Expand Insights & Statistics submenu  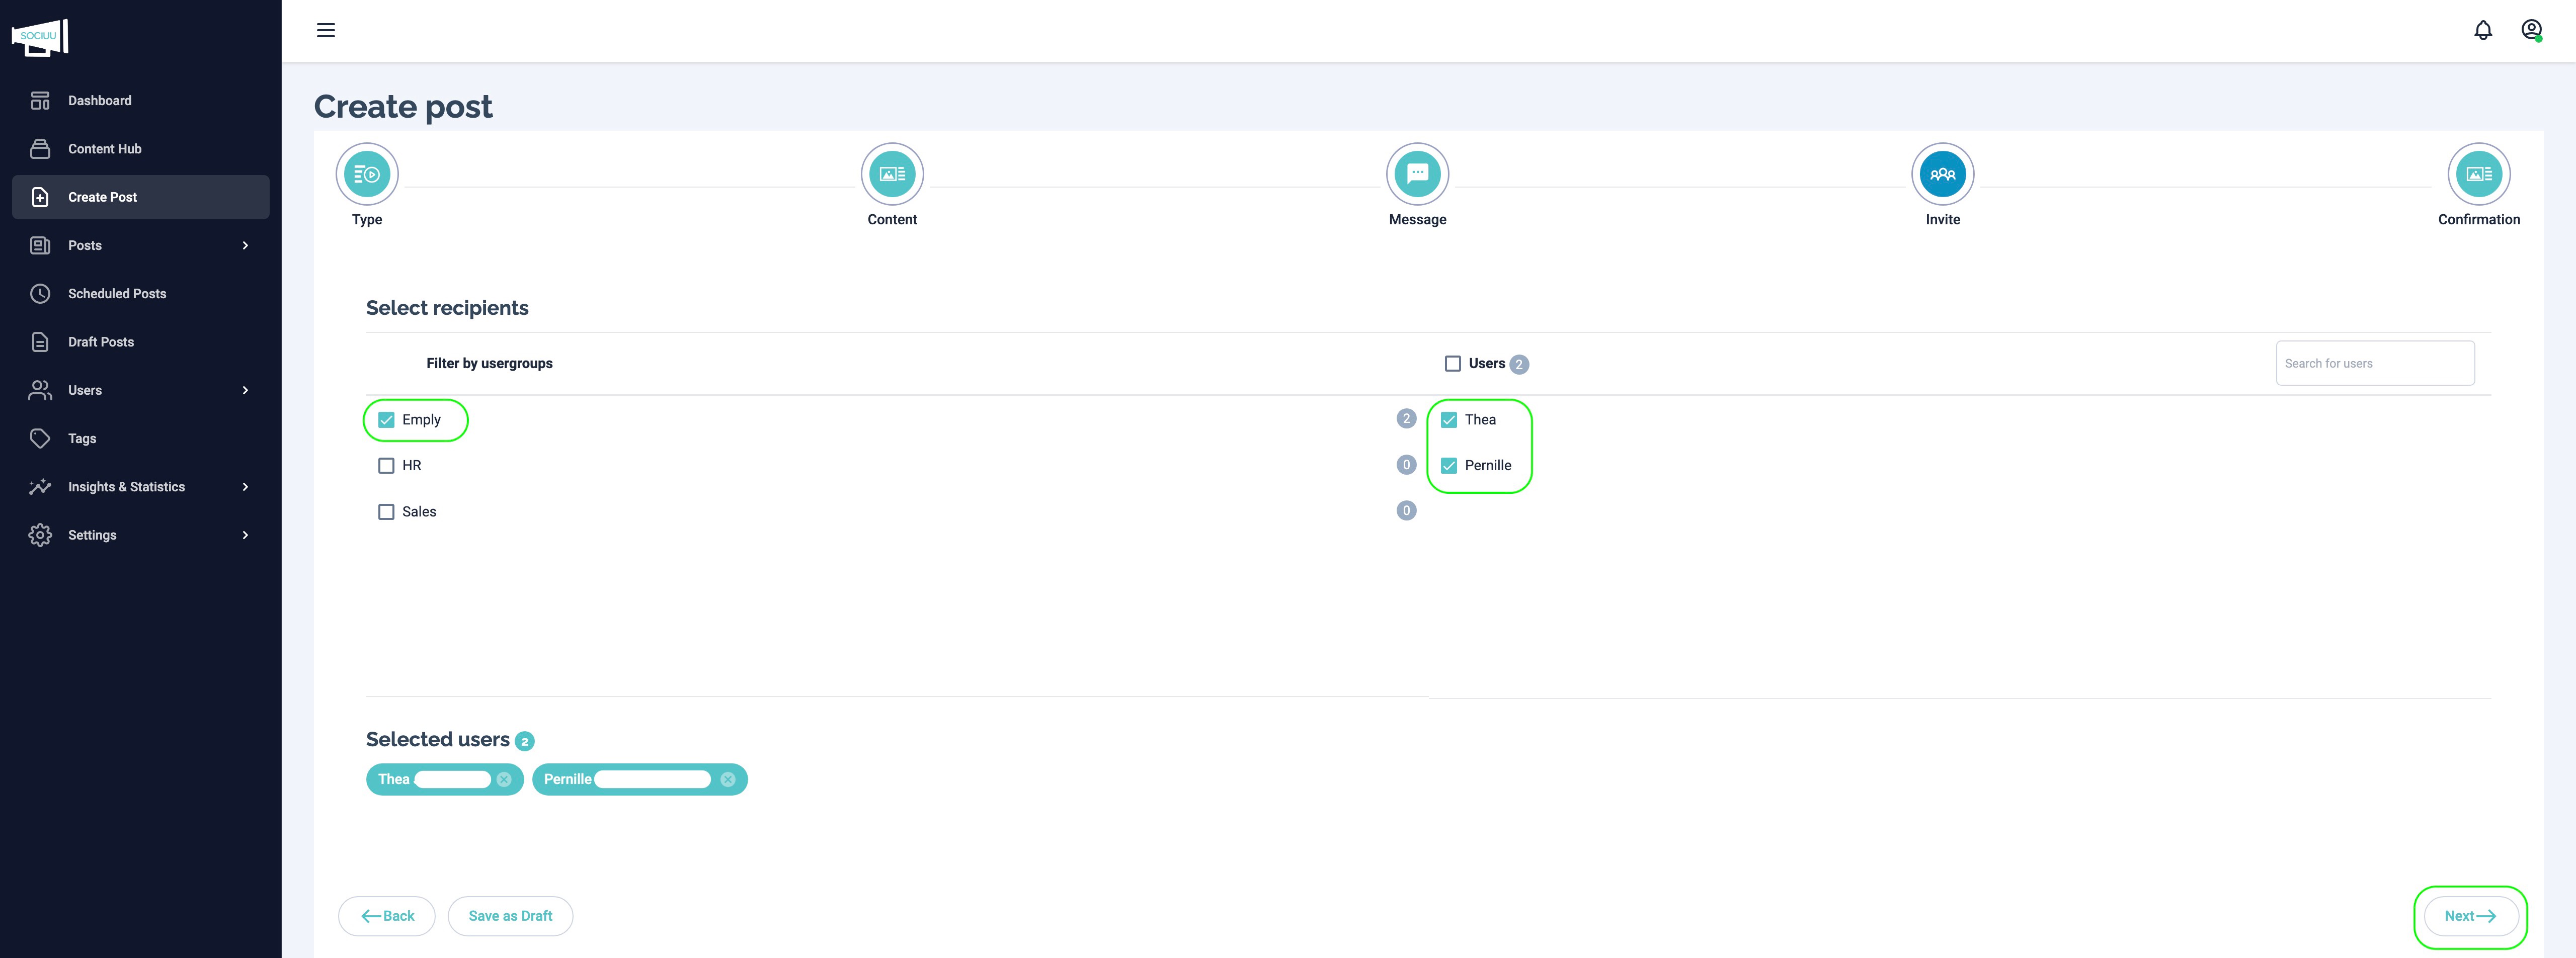[x=245, y=487]
